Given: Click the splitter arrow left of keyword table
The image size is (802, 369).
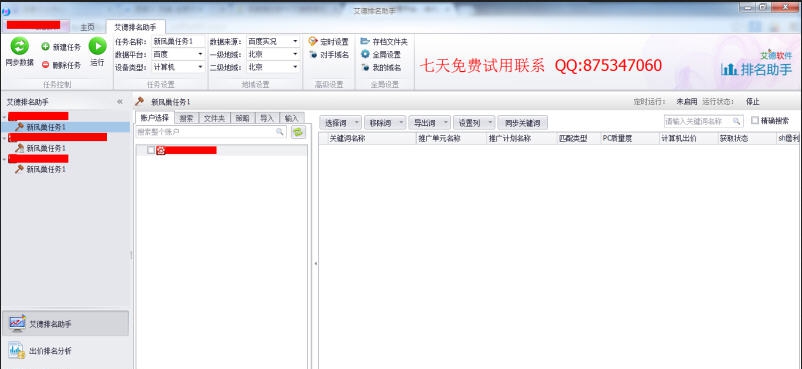Looking at the screenshot, I should (315, 264).
